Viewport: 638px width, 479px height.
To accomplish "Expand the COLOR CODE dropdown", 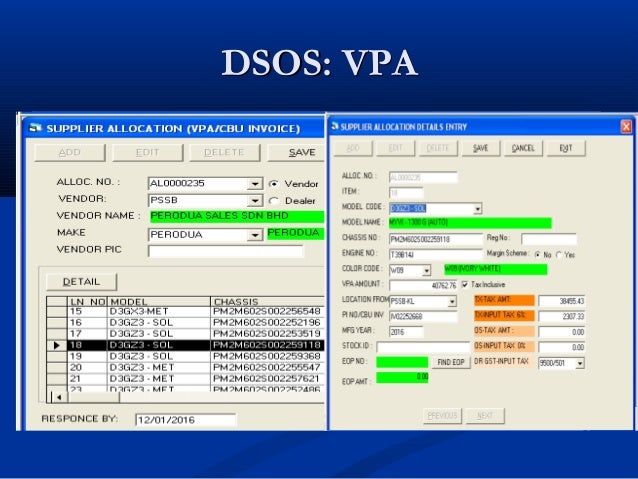I will (x=426, y=270).
